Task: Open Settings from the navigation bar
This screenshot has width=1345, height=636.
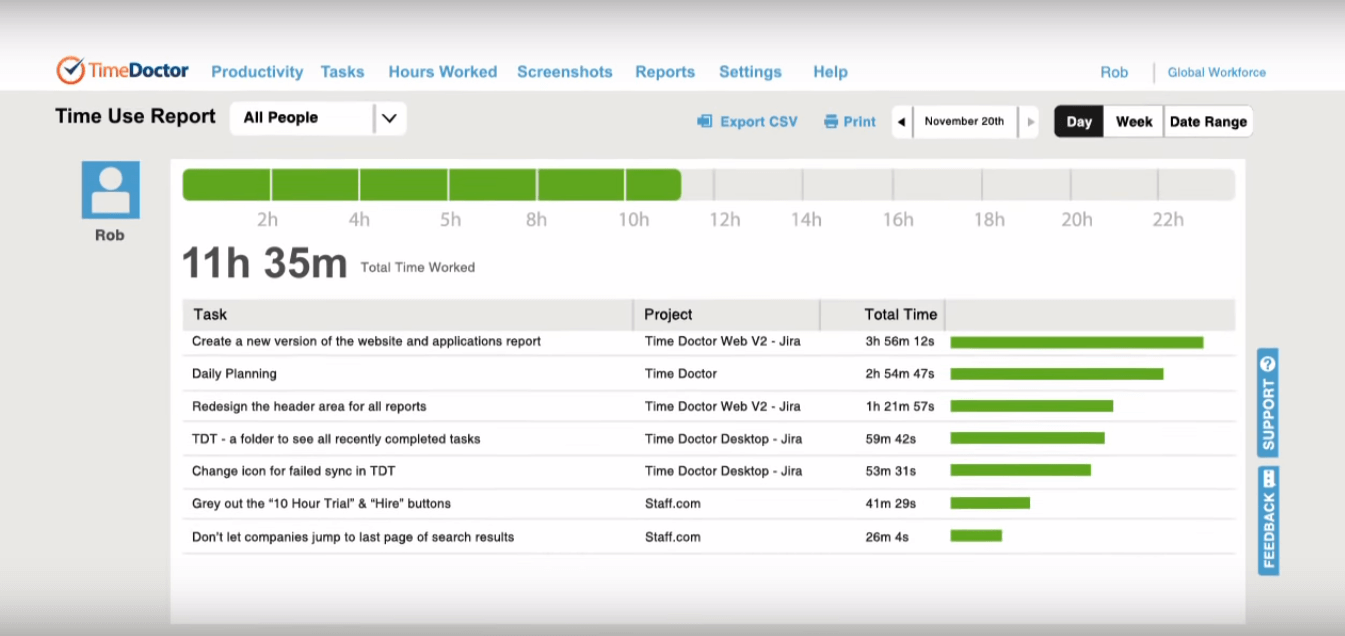Action: [x=750, y=71]
